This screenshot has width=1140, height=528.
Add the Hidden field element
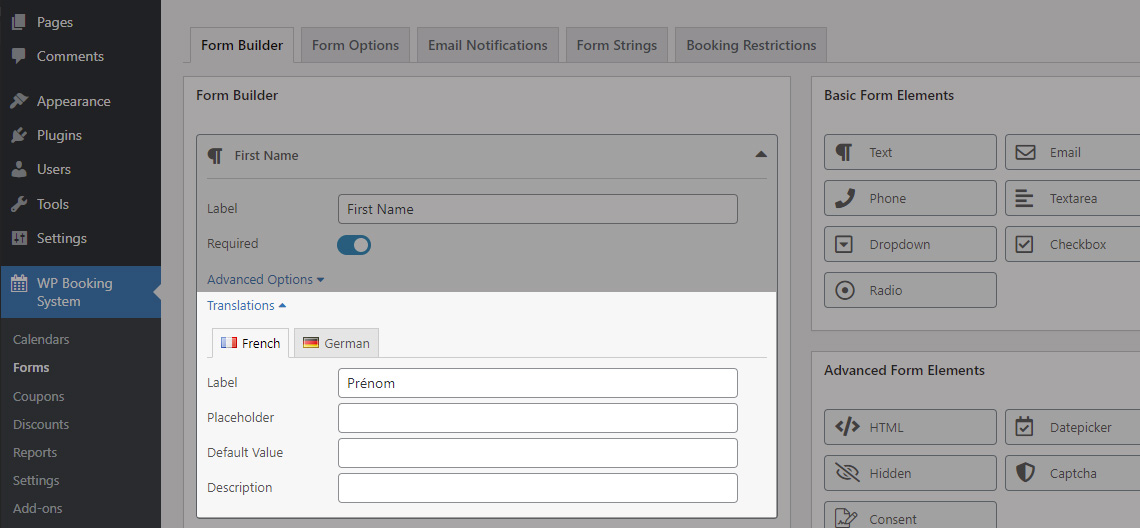[910, 473]
